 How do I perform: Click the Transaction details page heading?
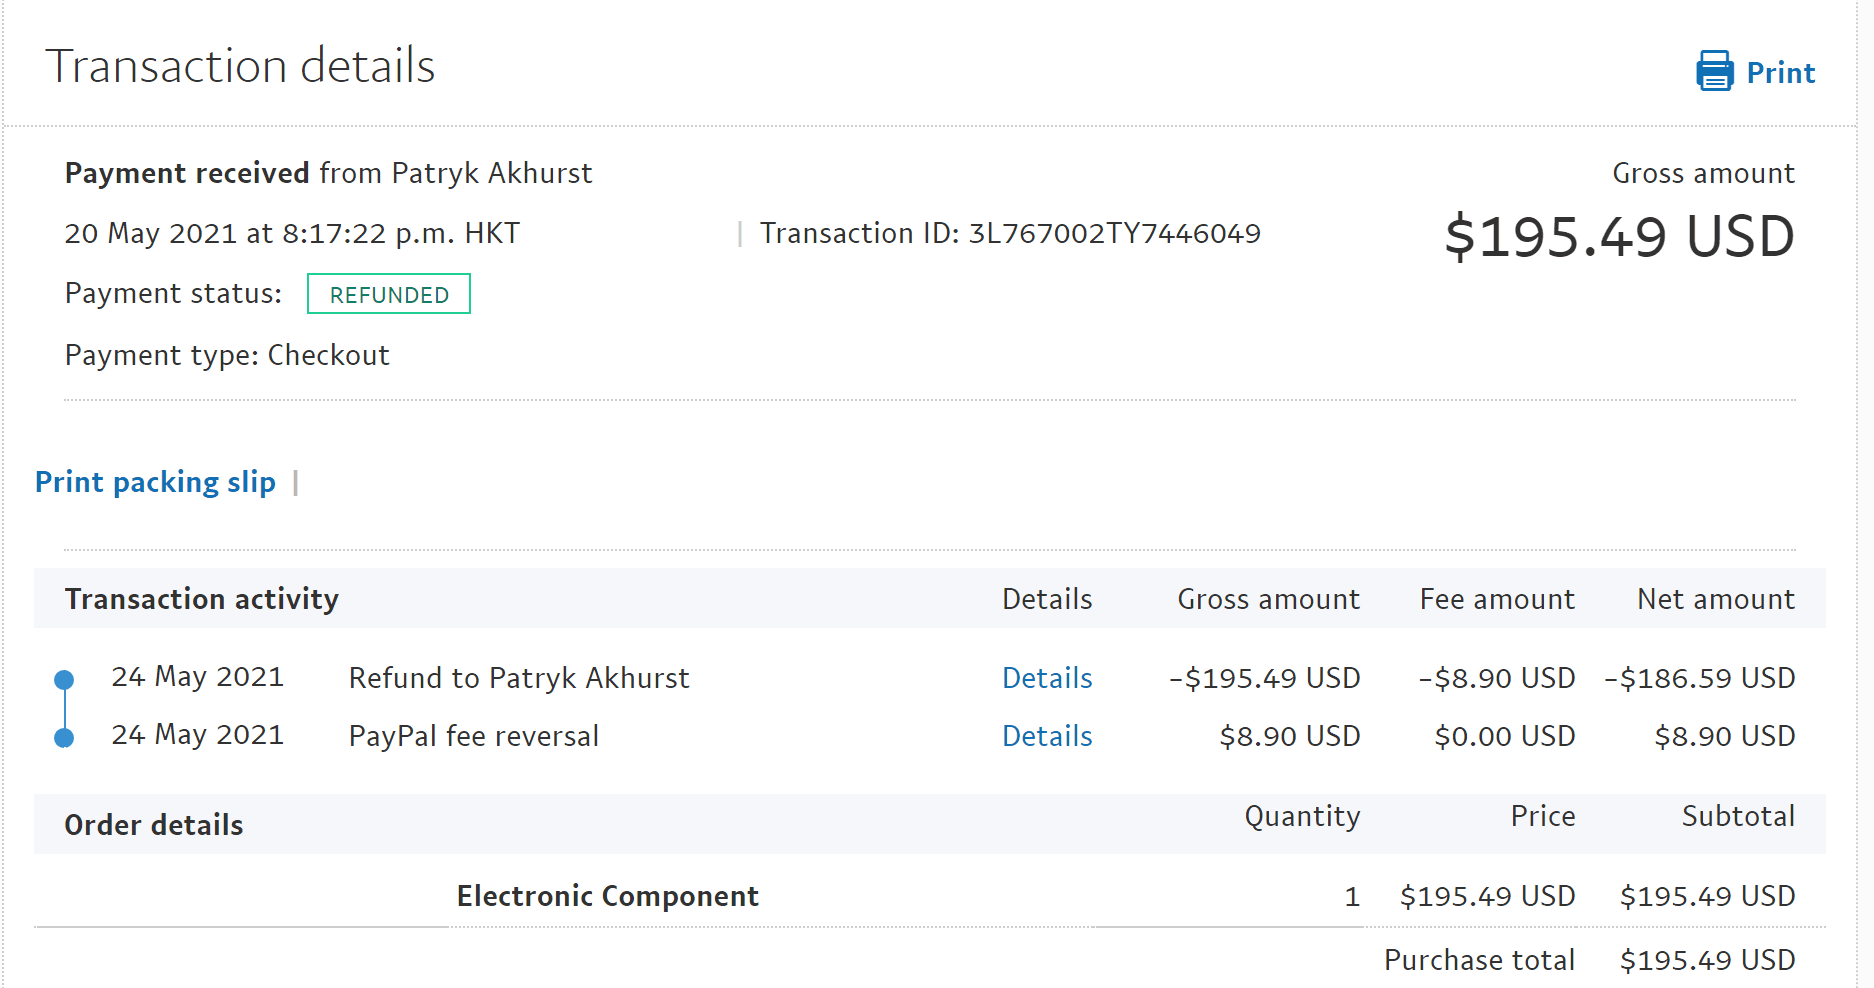[x=240, y=66]
